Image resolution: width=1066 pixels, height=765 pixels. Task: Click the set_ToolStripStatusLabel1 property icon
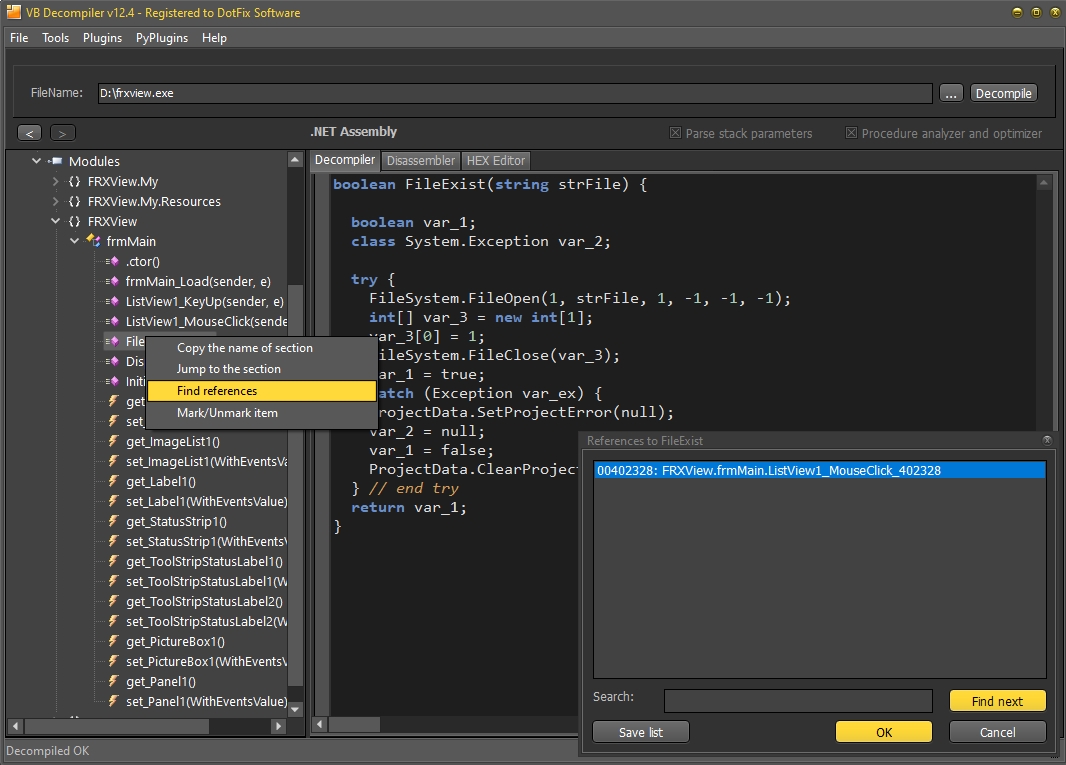click(114, 581)
